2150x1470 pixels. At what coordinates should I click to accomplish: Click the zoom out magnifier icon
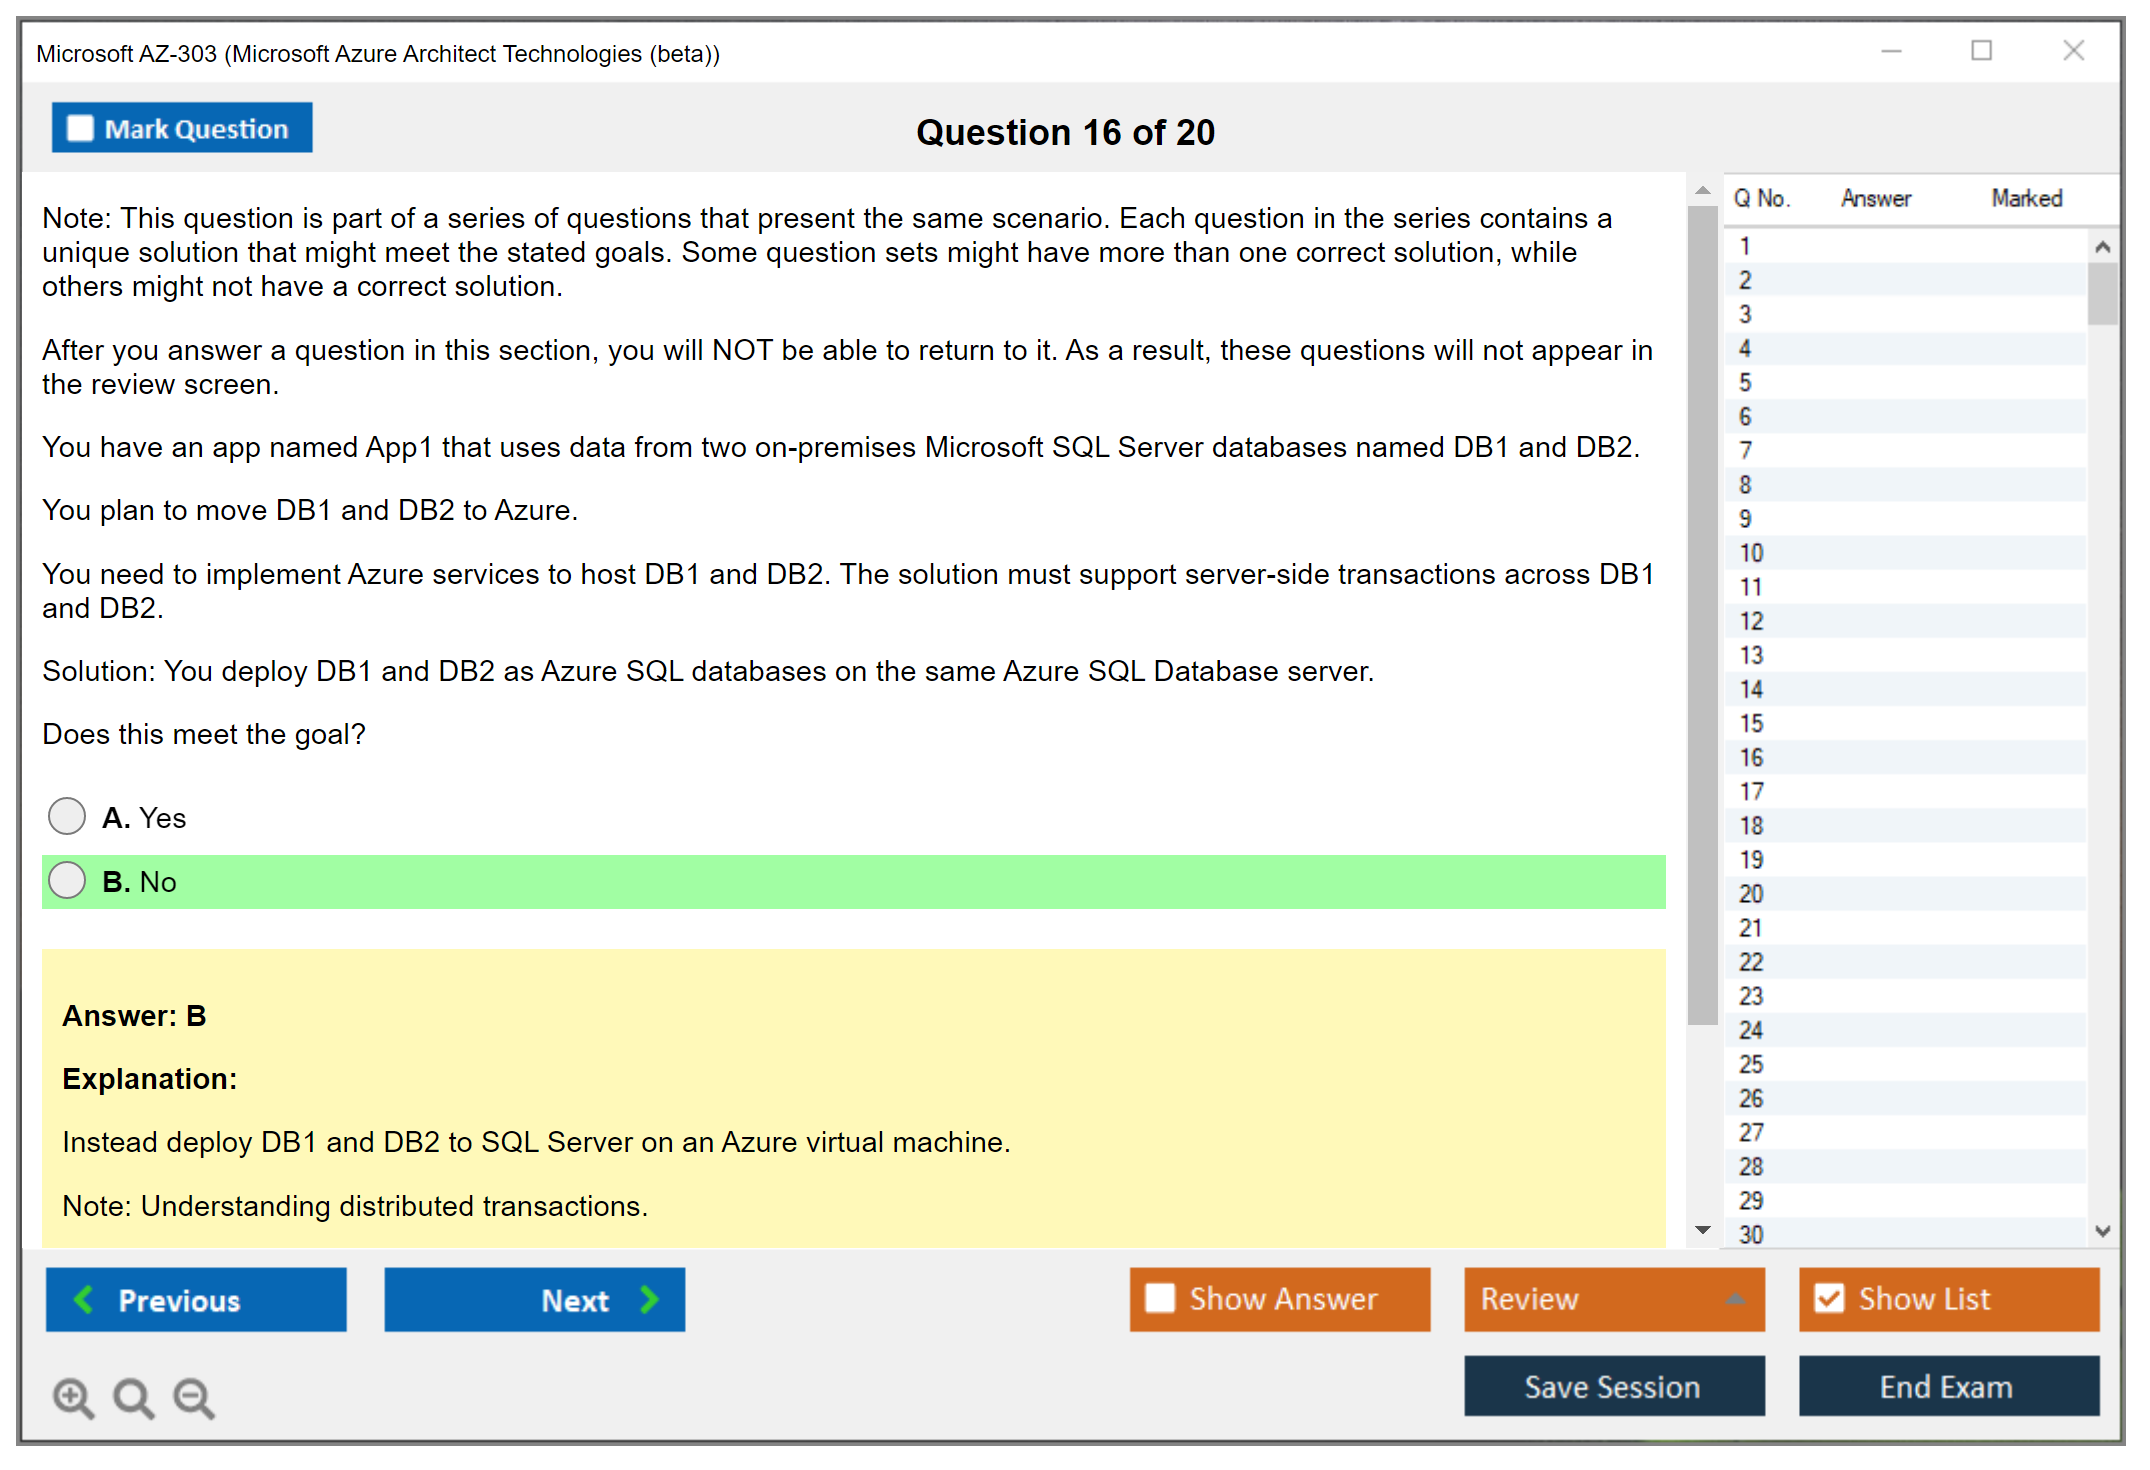[193, 1397]
